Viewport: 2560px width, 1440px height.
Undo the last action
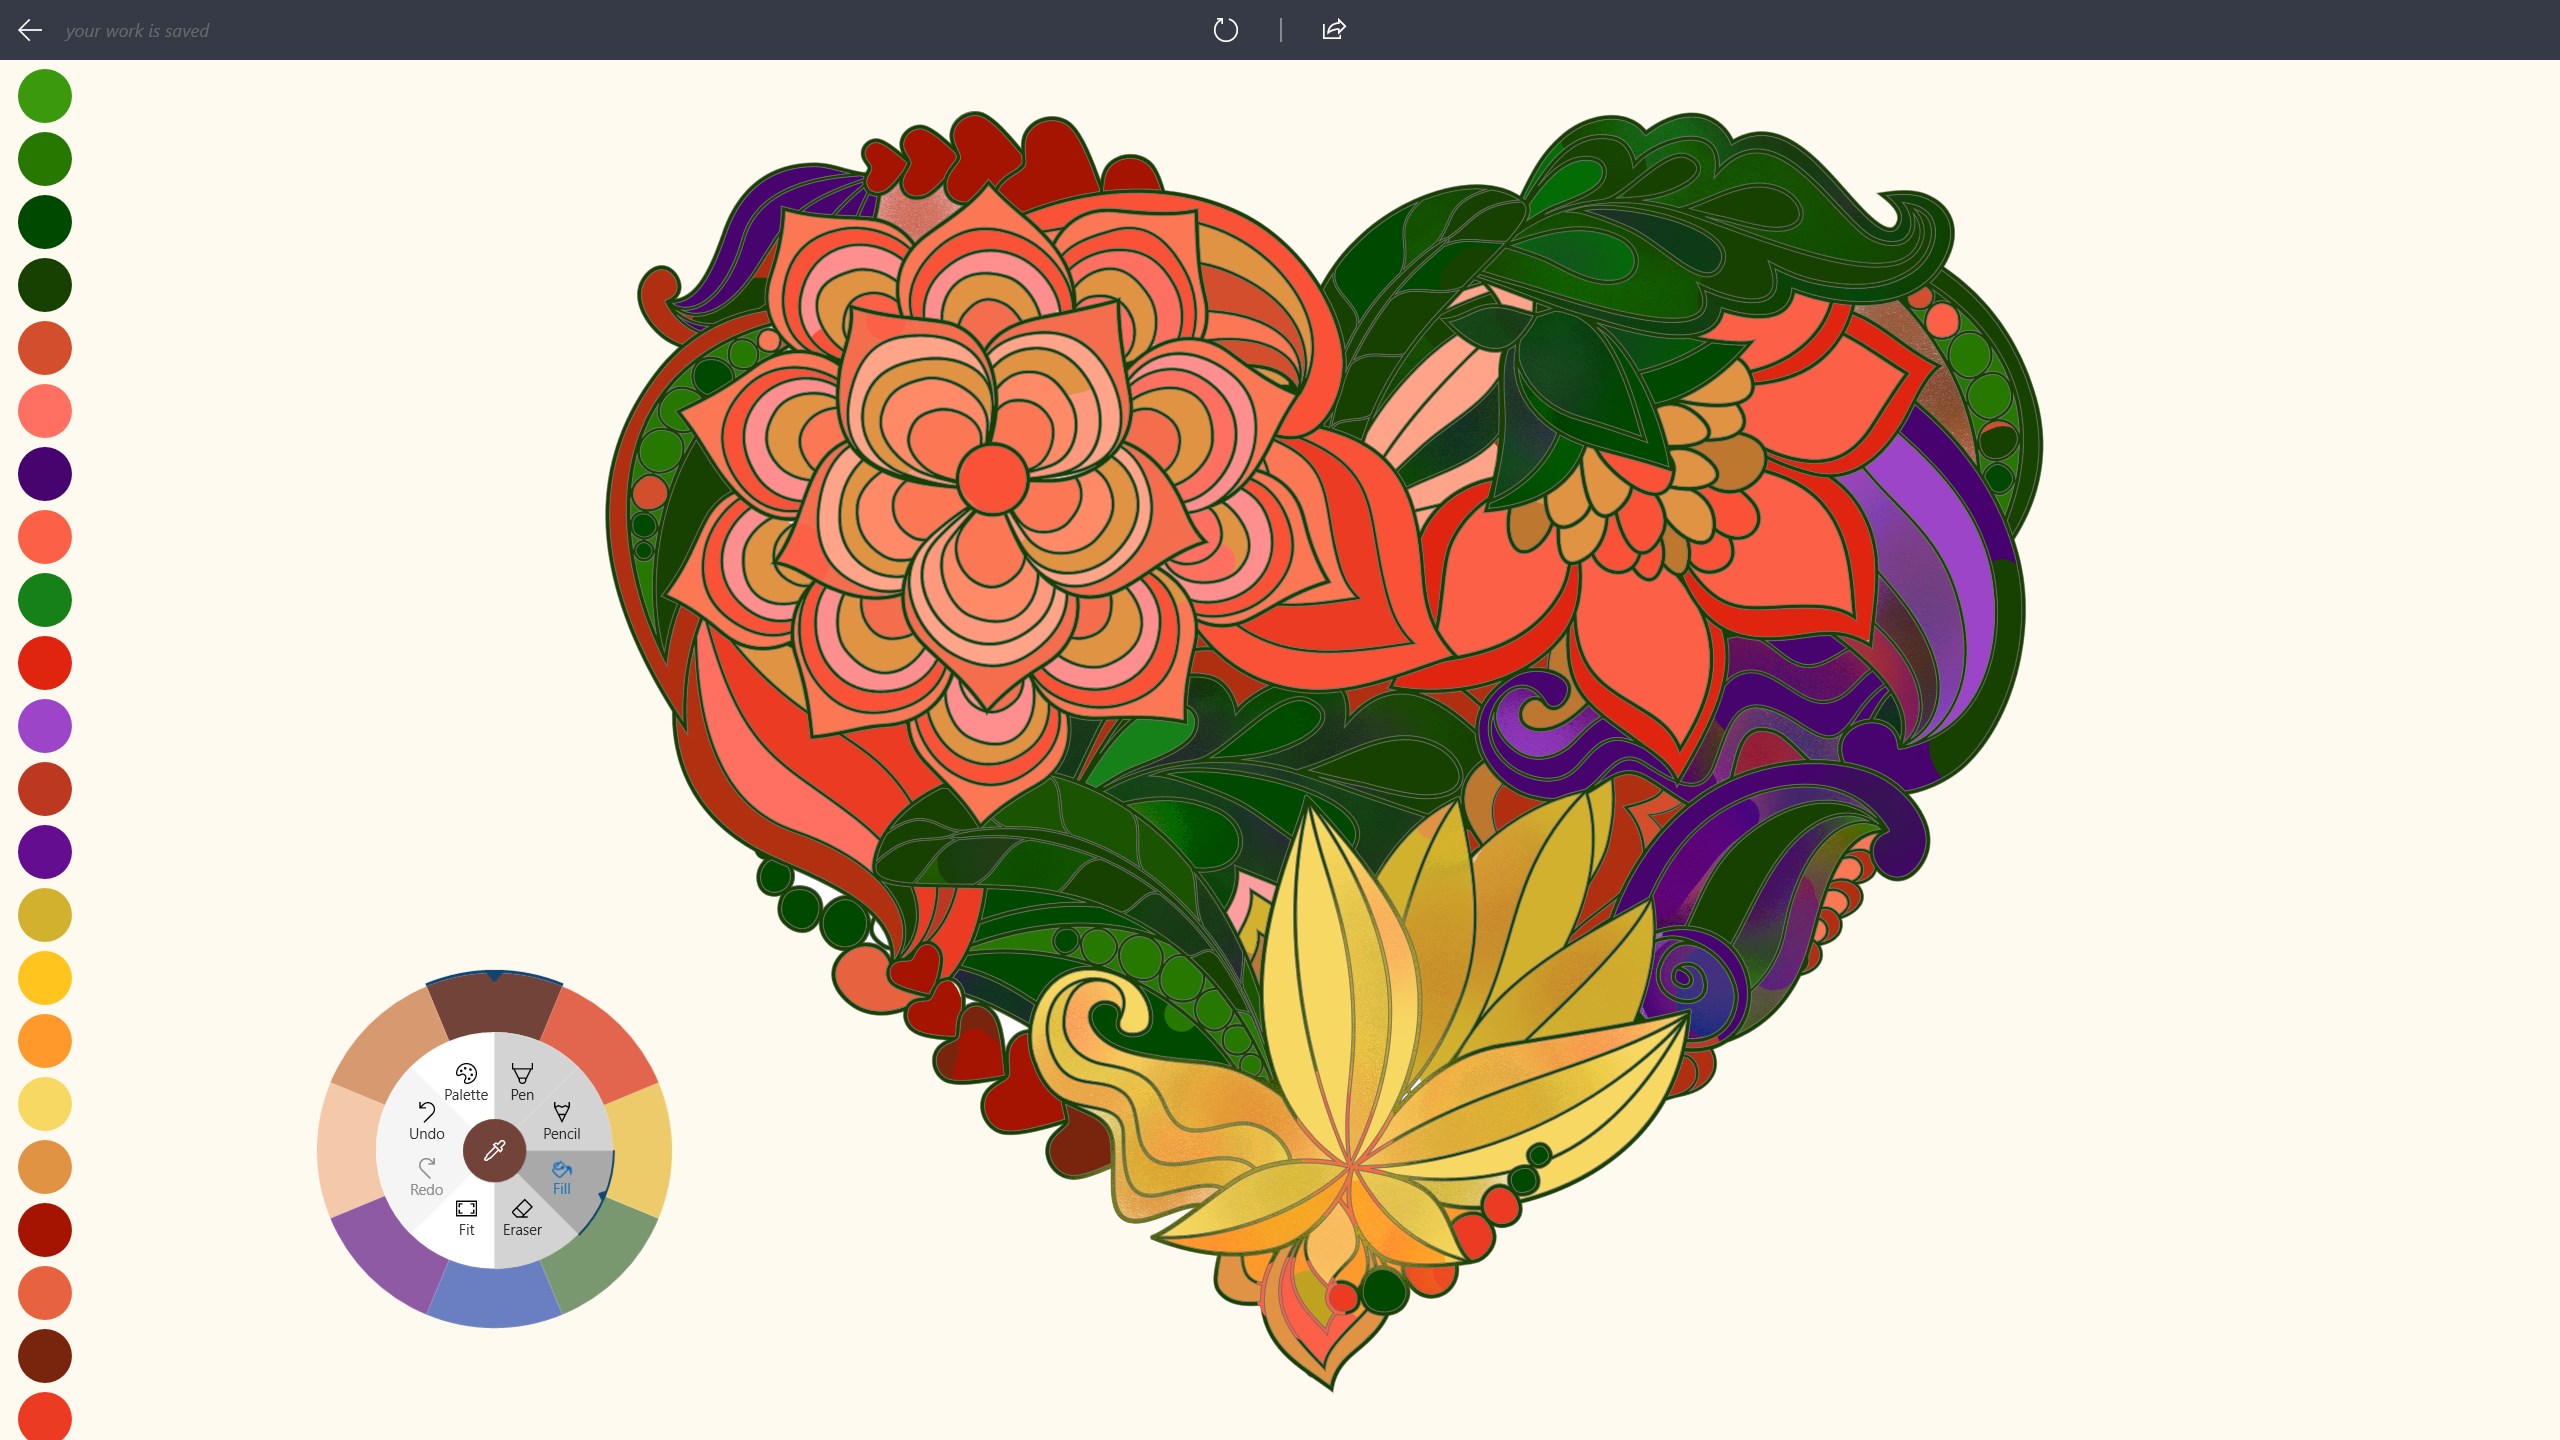426,1121
